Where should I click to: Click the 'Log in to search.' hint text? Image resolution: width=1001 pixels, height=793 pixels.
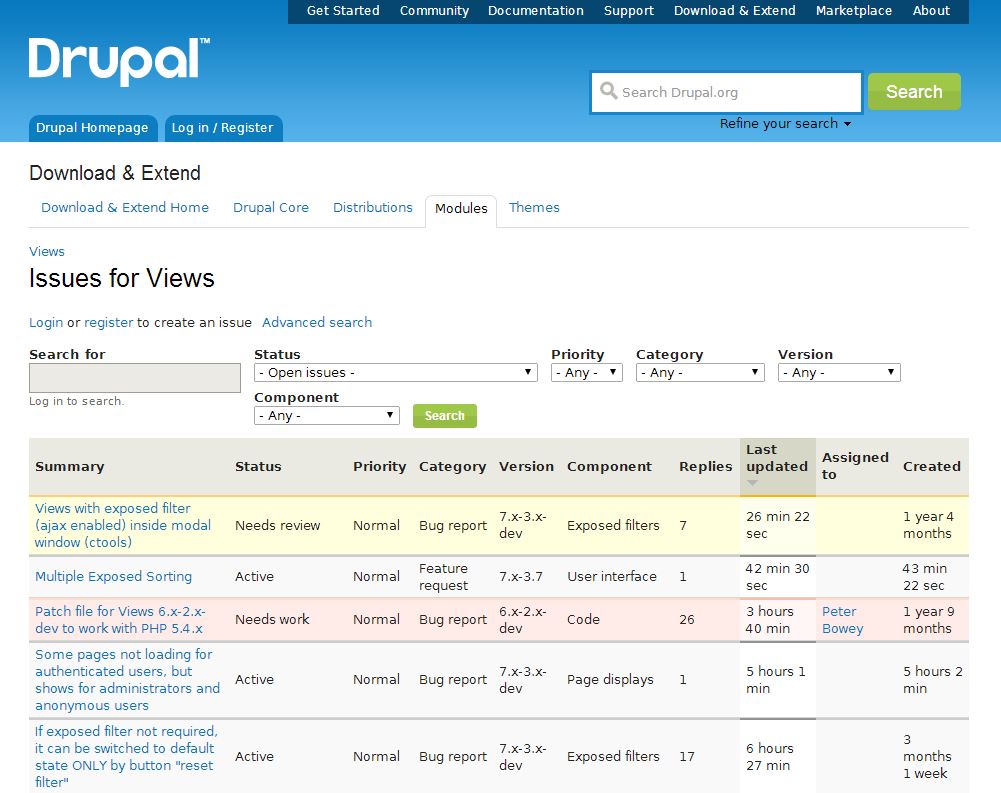(77, 401)
